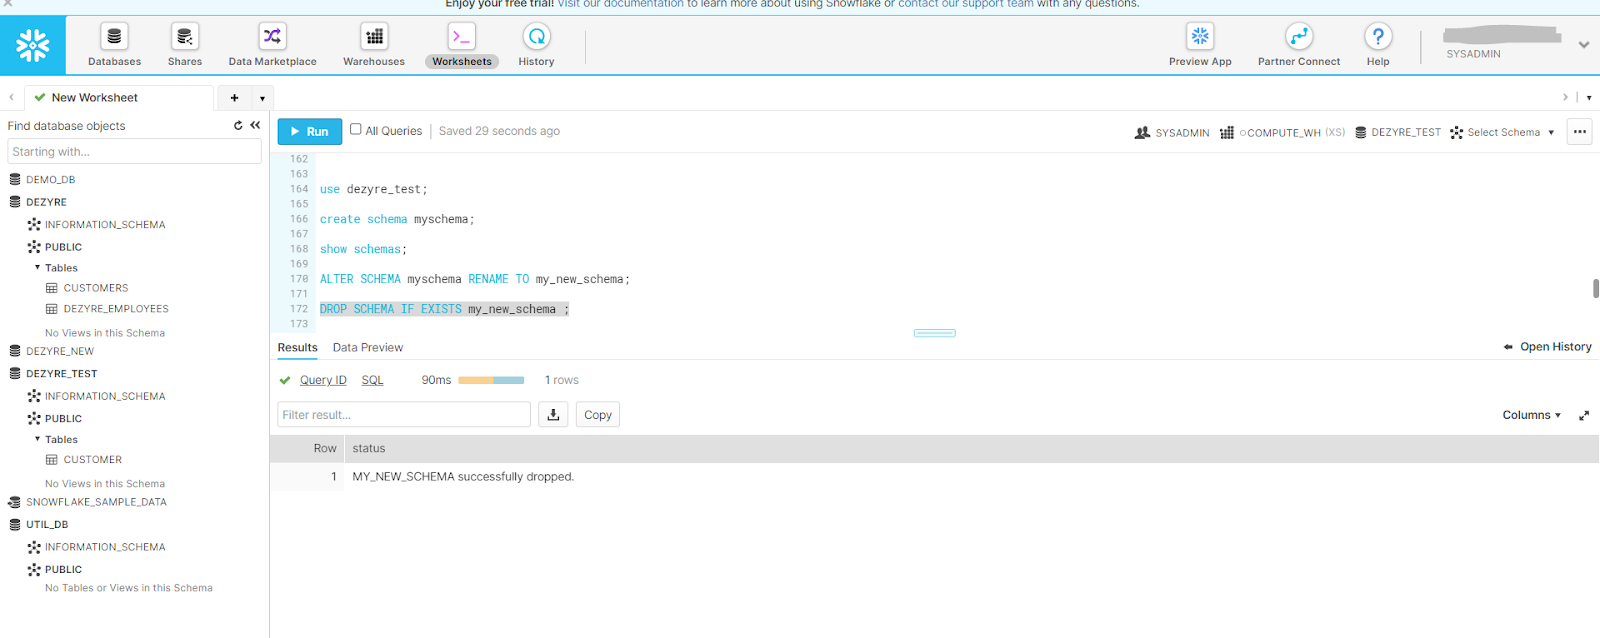Switch to the Data Preview tab
This screenshot has height=638, width=1600.
368,348
